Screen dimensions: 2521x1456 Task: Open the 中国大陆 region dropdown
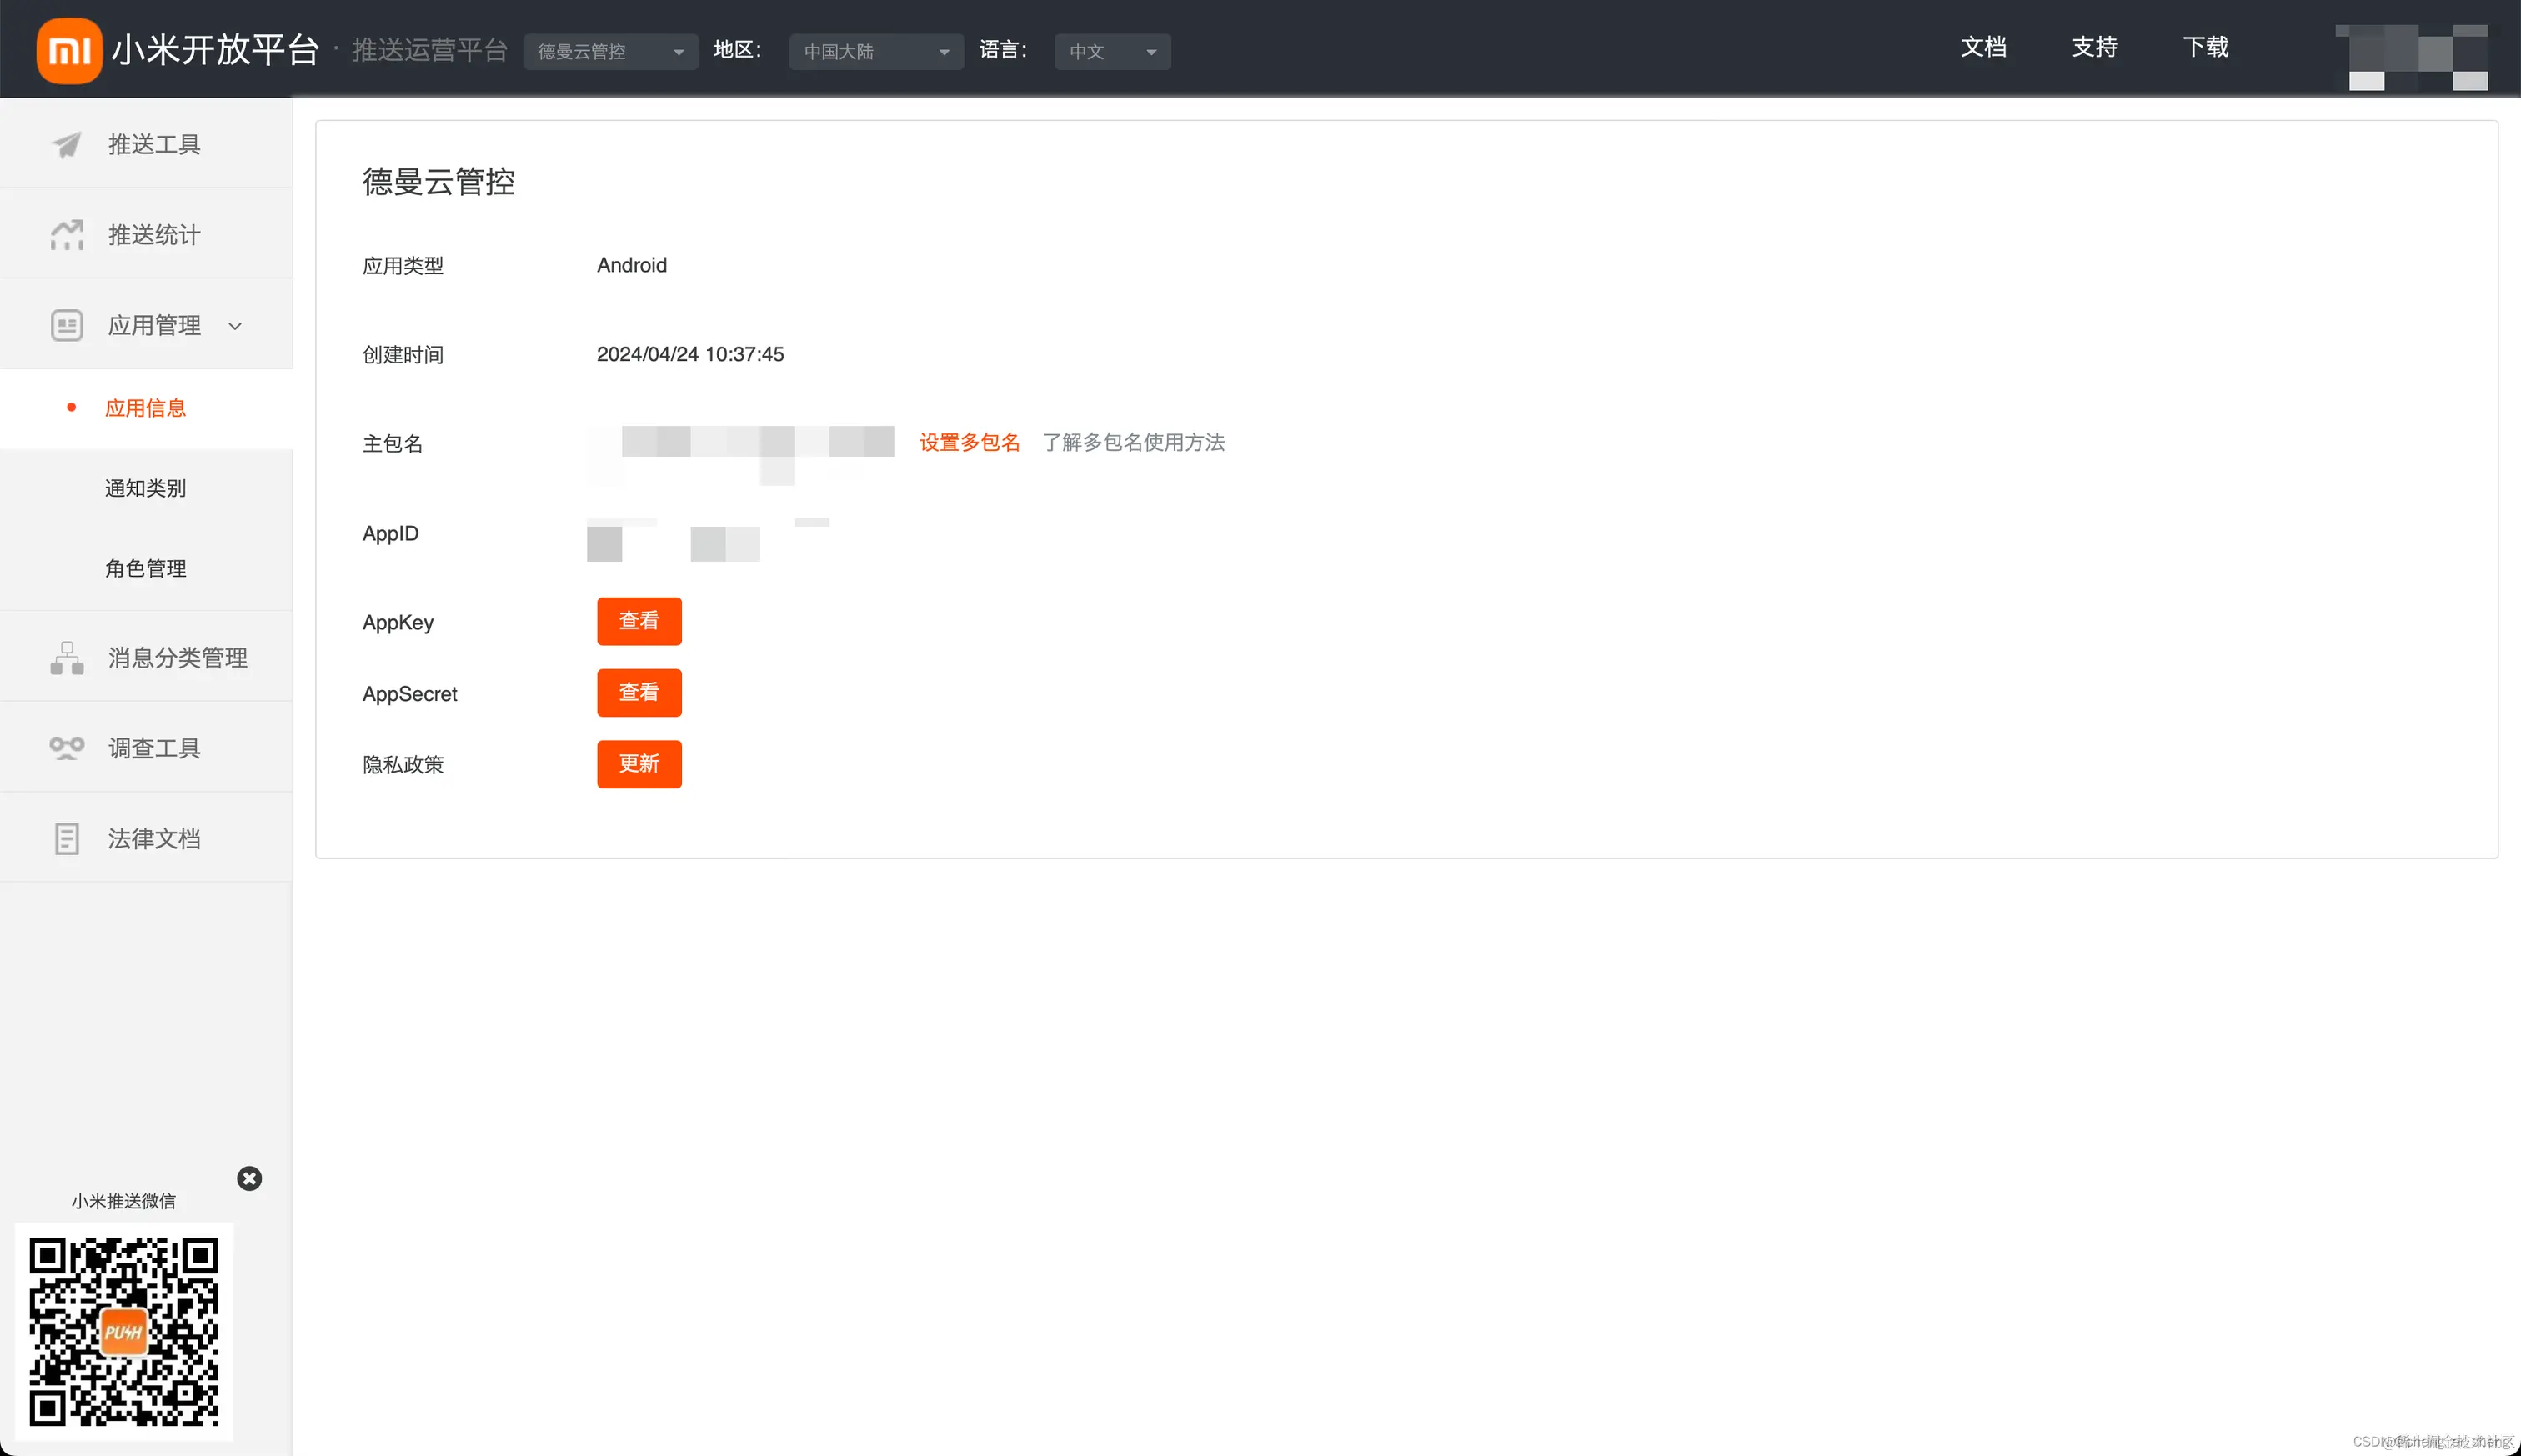coord(875,52)
